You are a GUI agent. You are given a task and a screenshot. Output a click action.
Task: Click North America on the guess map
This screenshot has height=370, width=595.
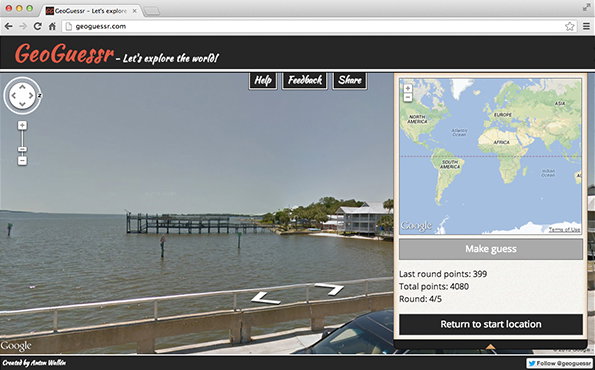[x=417, y=119]
